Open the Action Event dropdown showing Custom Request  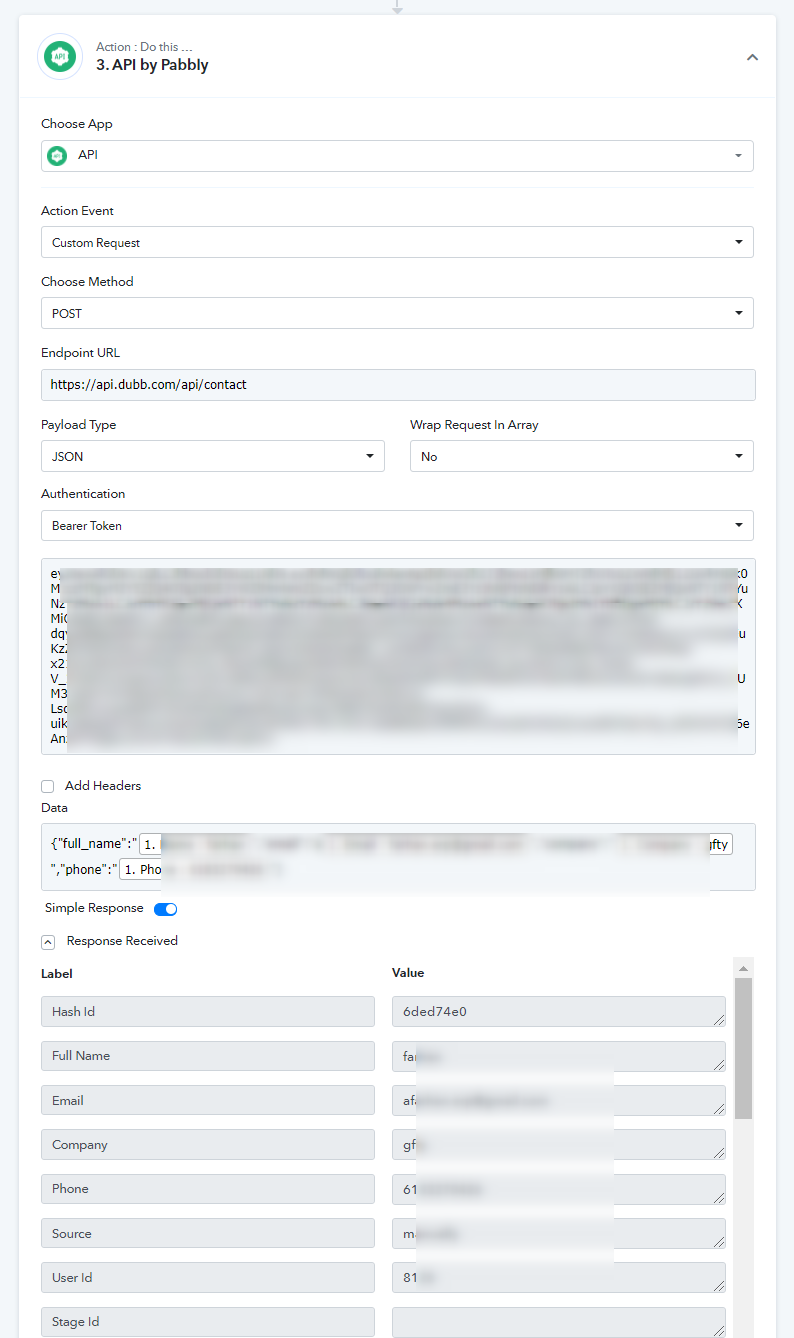pyautogui.click(x=397, y=242)
